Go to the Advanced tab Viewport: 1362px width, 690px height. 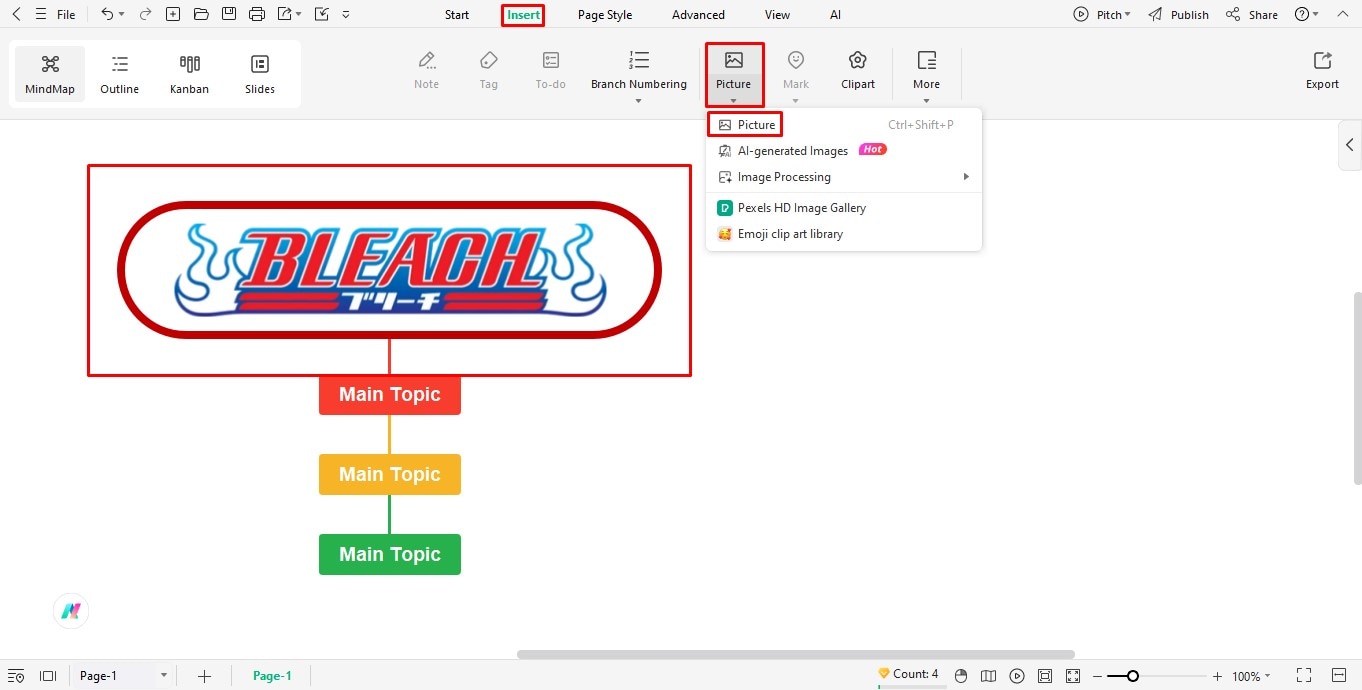(x=698, y=15)
